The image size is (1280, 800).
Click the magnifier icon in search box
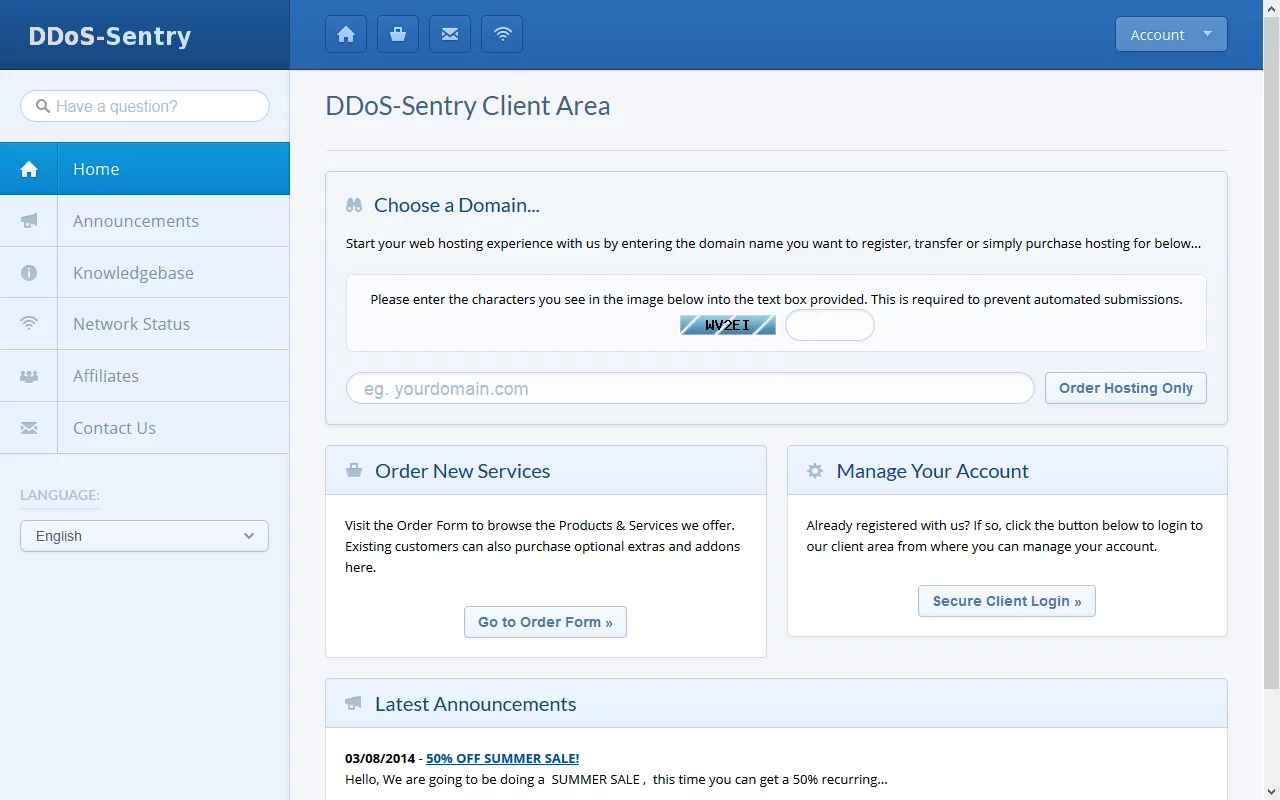coord(43,106)
